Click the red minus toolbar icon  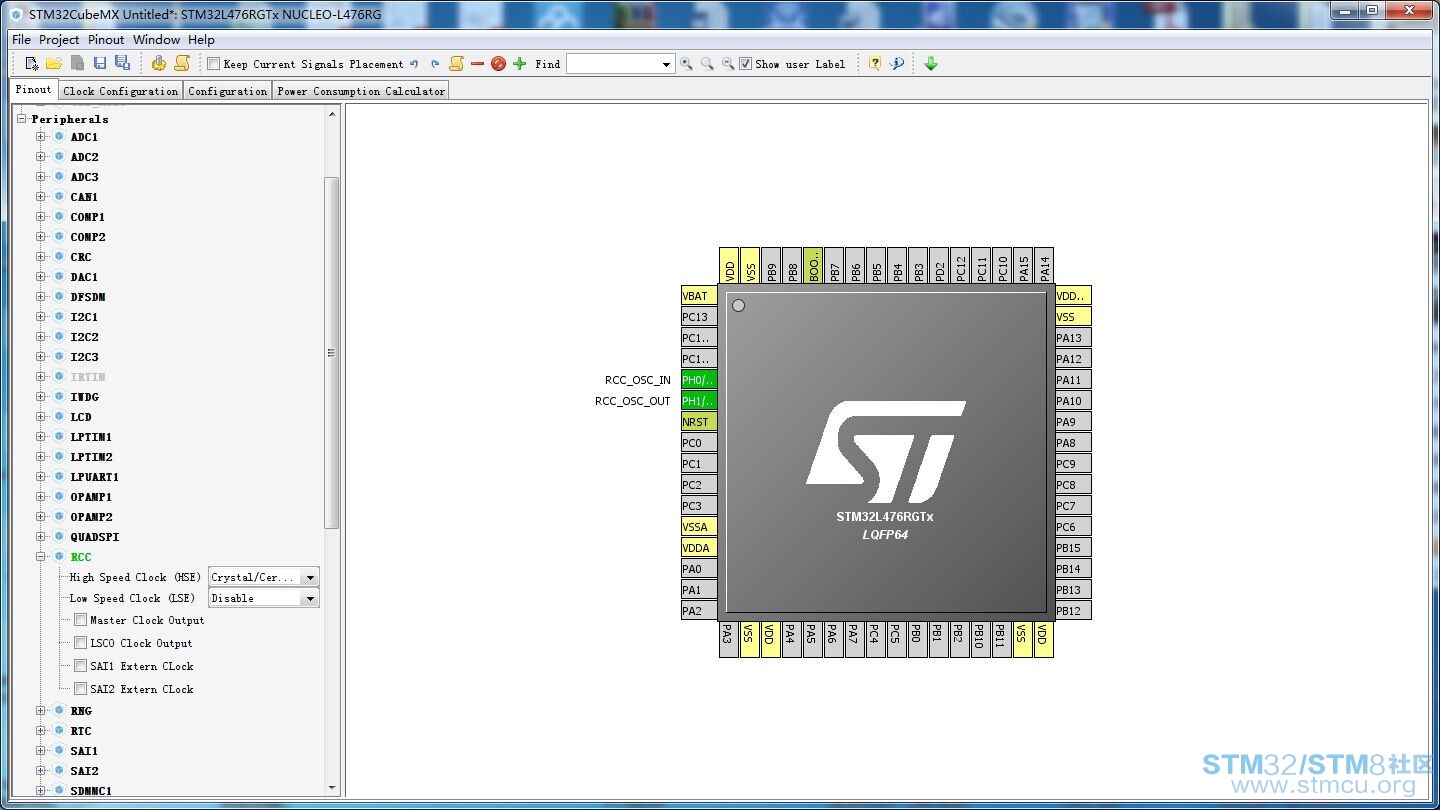coord(477,64)
